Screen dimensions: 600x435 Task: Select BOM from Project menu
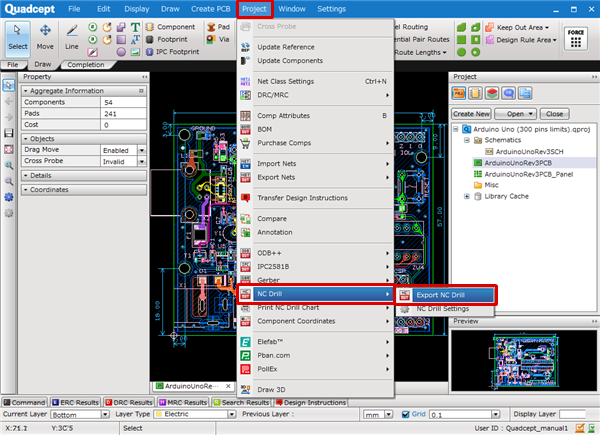pyautogui.click(x=315, y=129)
